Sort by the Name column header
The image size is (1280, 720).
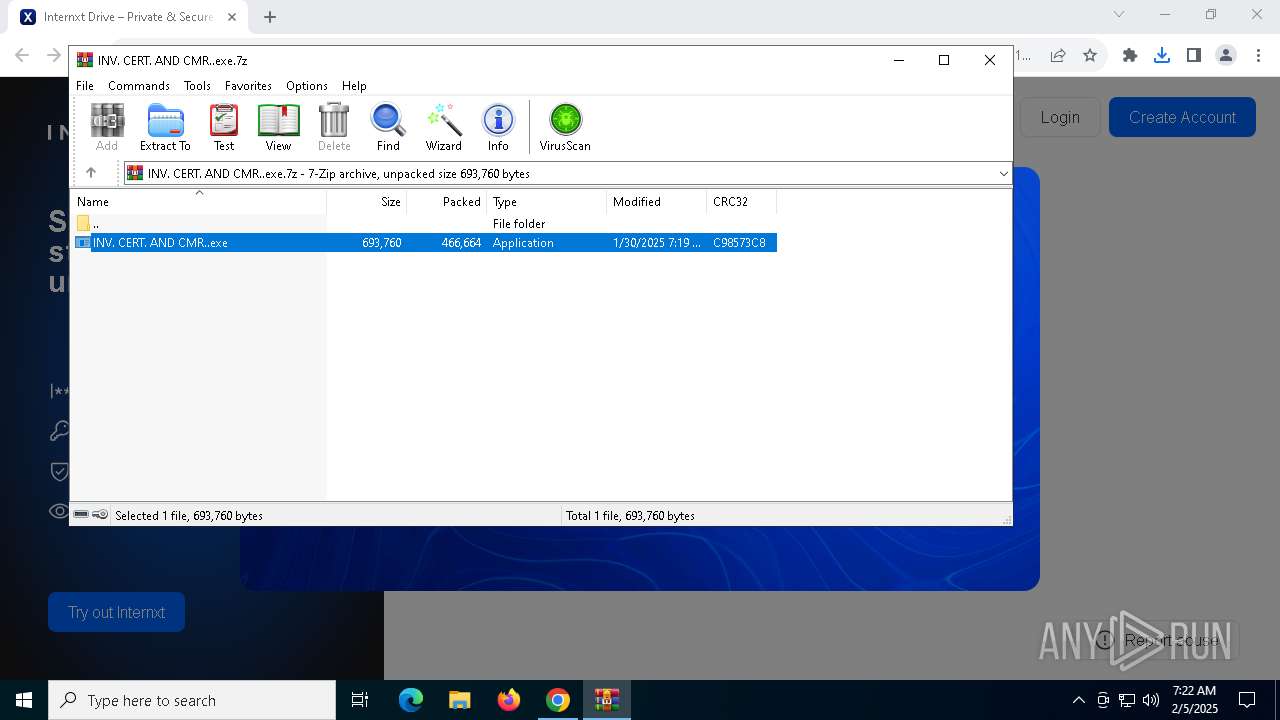click(x=198, y=202)
